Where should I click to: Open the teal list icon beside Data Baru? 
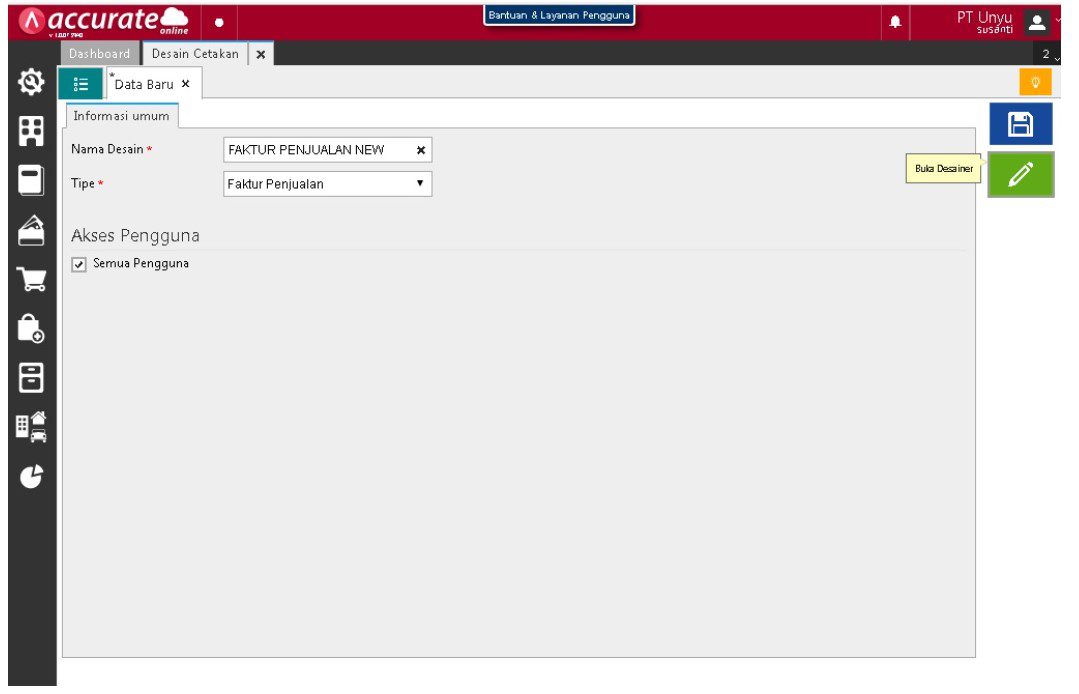pyautogui.click(x=81, y=83)
